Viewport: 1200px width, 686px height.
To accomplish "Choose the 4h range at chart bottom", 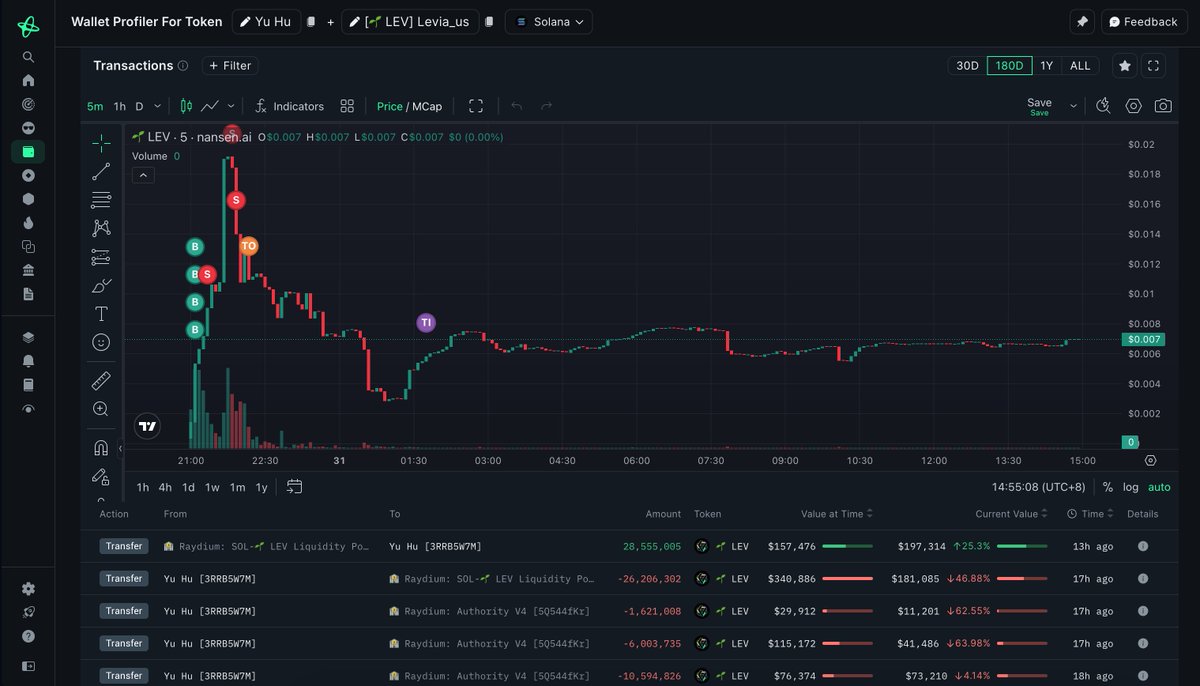I will pyautogui.click(x=165, y=487).
